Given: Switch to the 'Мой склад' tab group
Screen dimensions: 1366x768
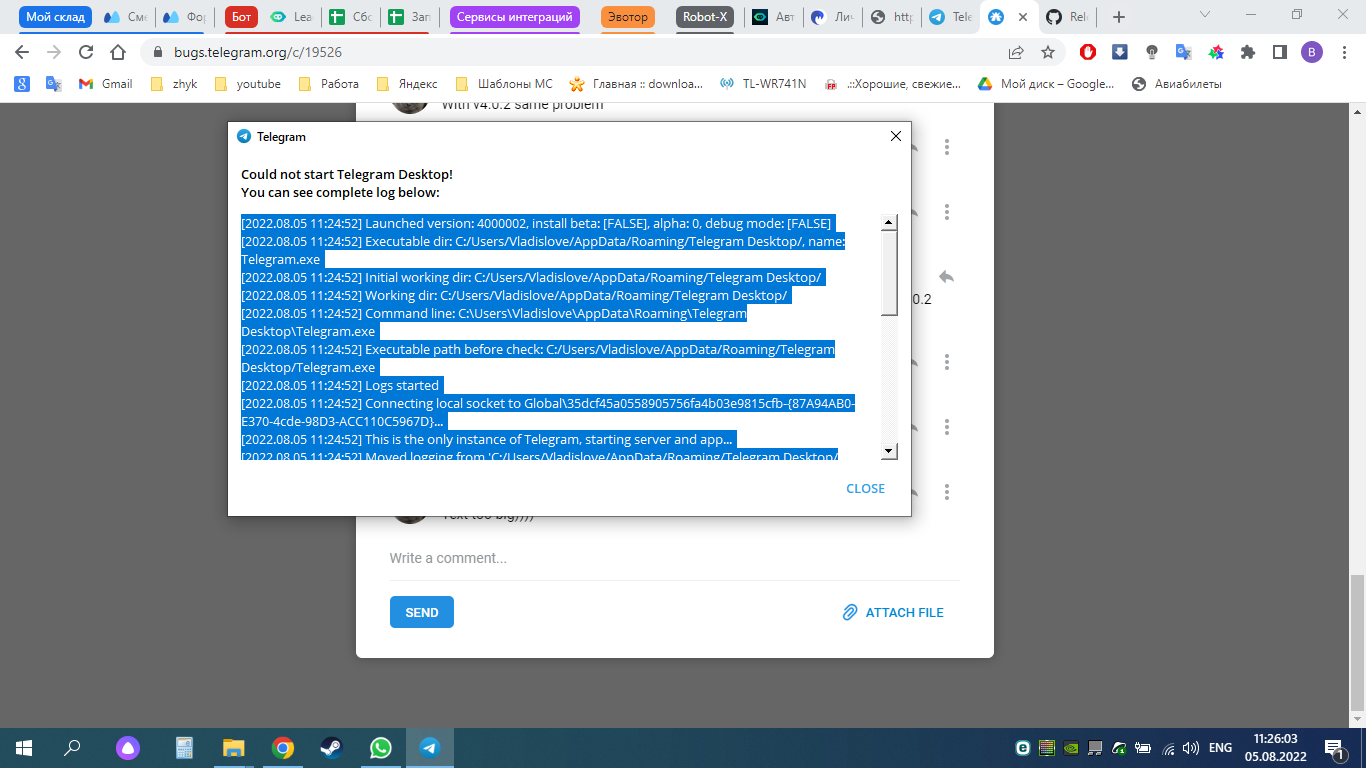Looking at the screenshot, I should (55, 17).
